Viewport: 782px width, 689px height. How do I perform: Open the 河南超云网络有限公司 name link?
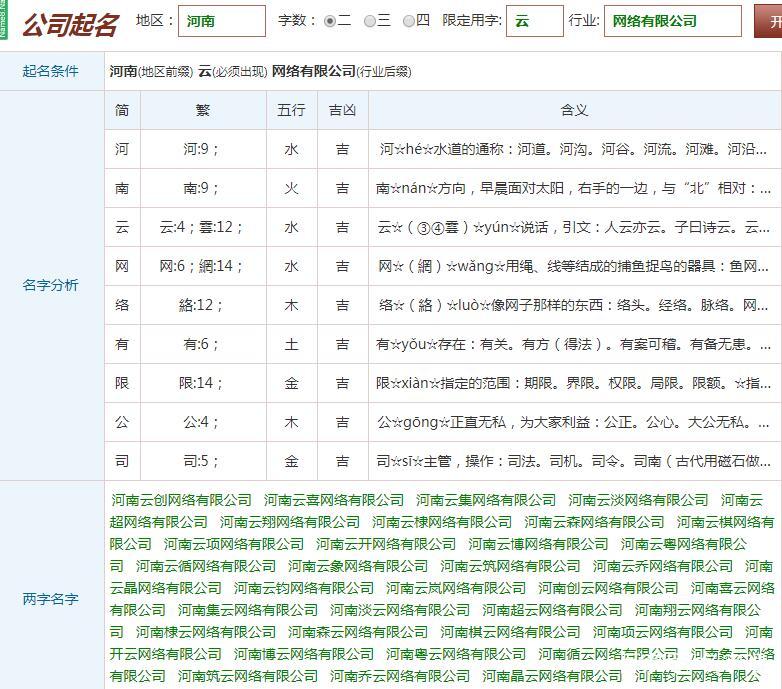click(x=552, y=610)
